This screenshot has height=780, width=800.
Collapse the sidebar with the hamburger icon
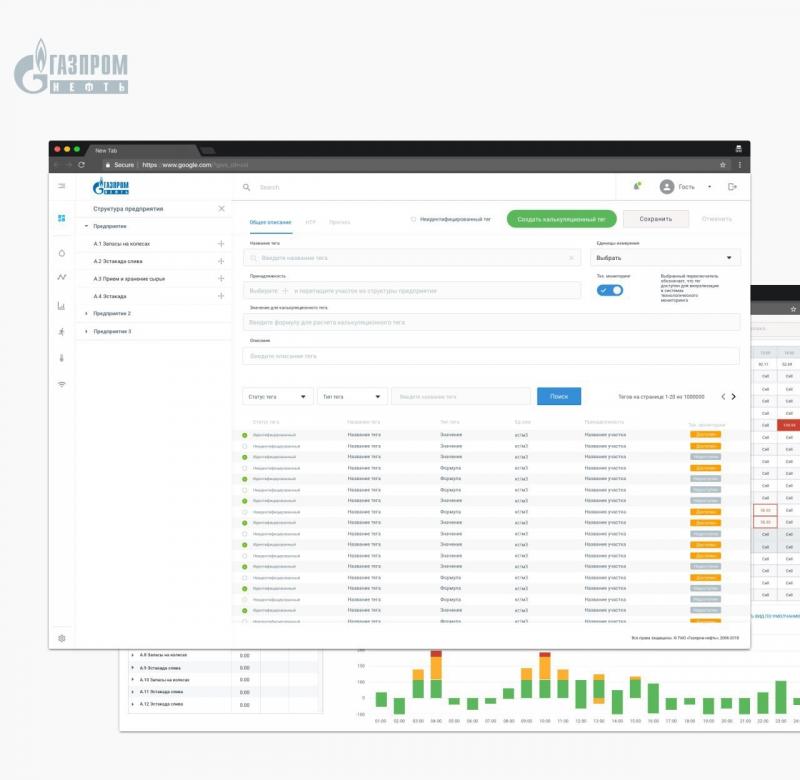62,186
